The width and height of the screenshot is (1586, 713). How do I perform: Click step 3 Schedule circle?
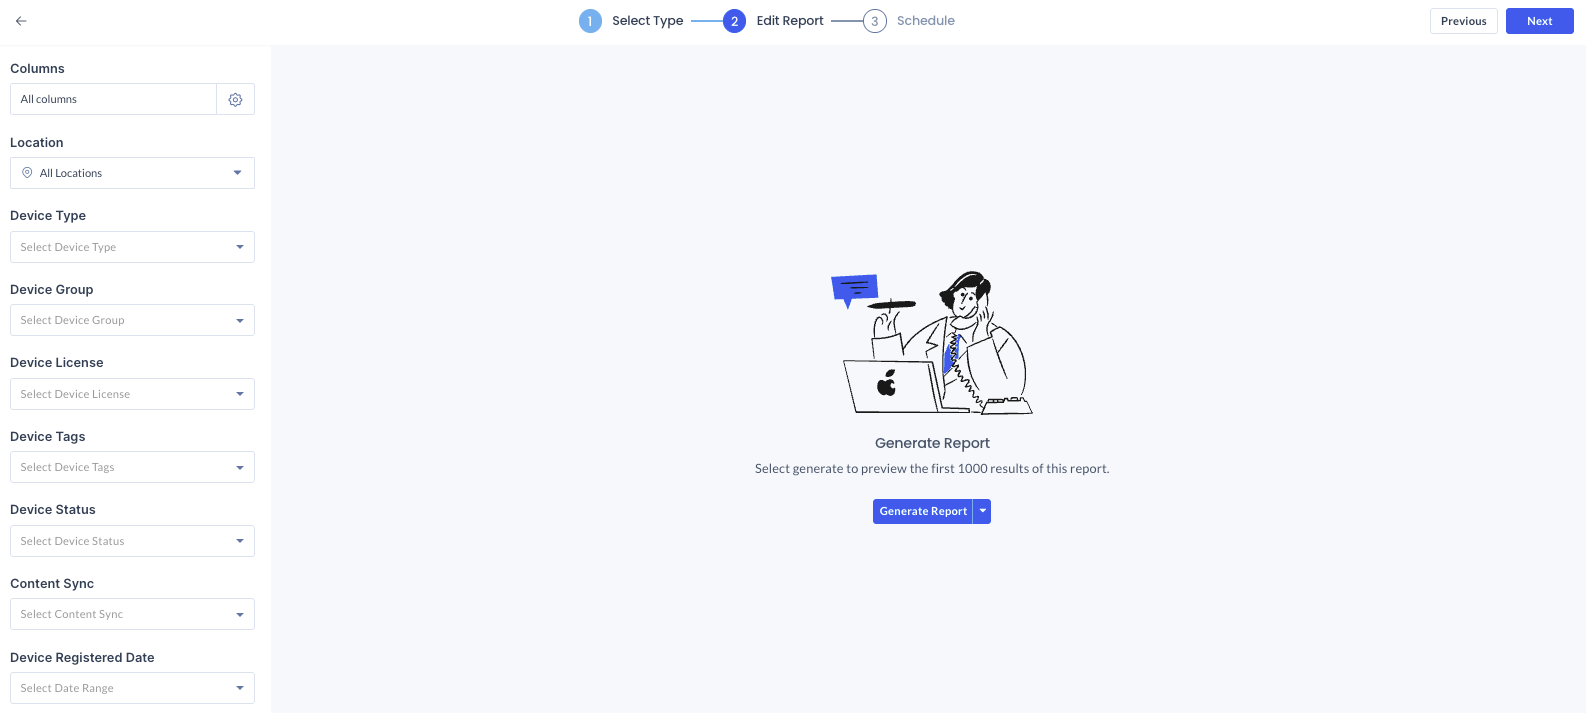875,21
